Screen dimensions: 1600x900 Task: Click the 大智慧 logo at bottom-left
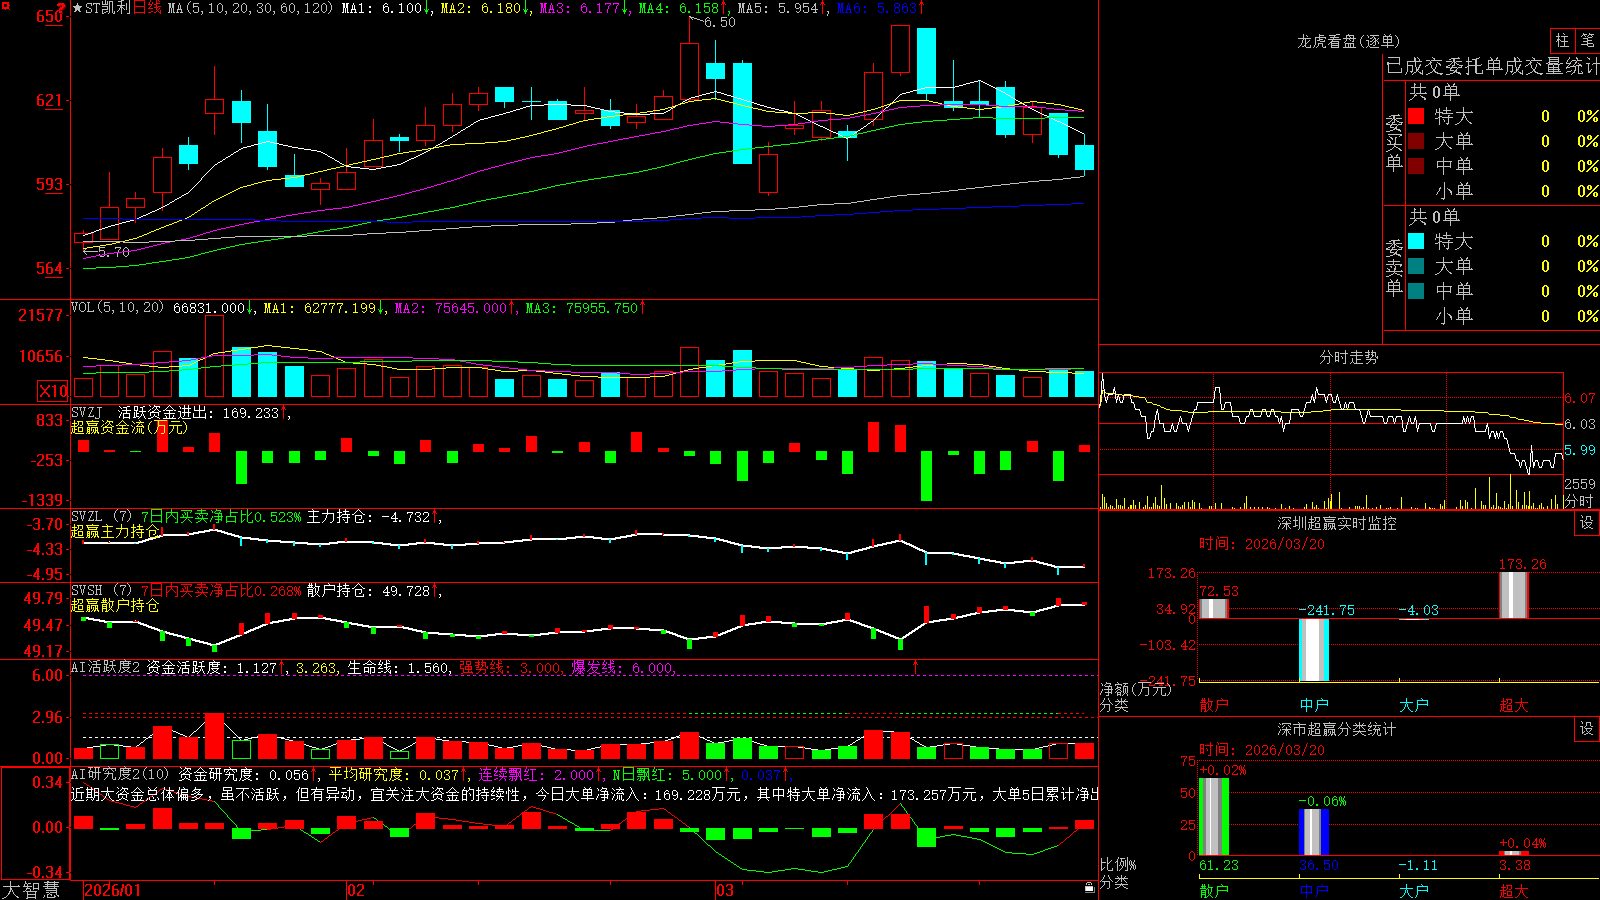pyautogui.click(x=31, y=890)
